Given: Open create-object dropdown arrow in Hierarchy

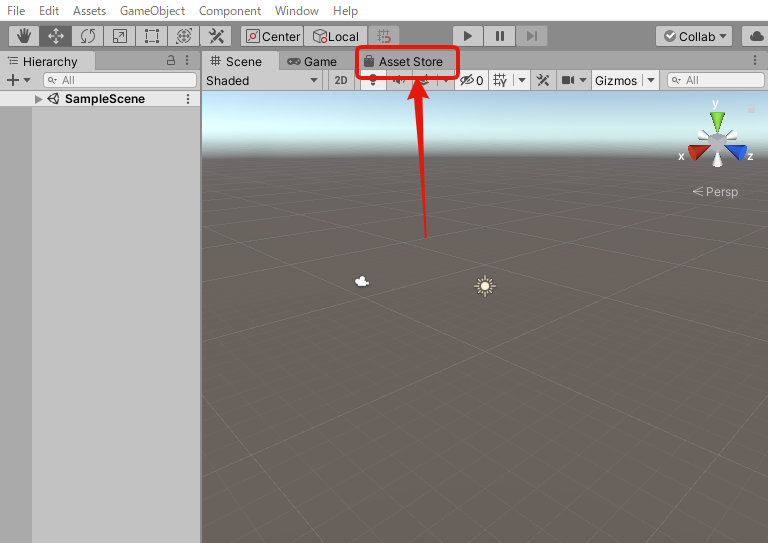Looking at the screenshot, I should tap(27, 80).
